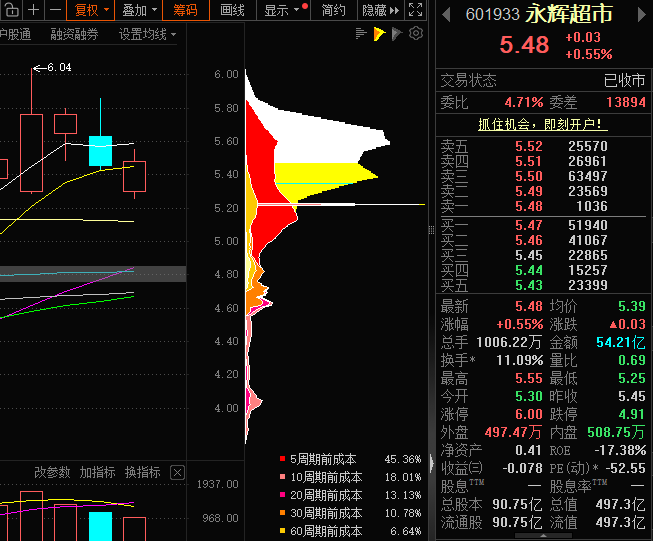Image resolution: width=653 pixels, height=541 pixels.
Task: Click the red 5周期前成本 legend swatch
Action: click(282, 459)
